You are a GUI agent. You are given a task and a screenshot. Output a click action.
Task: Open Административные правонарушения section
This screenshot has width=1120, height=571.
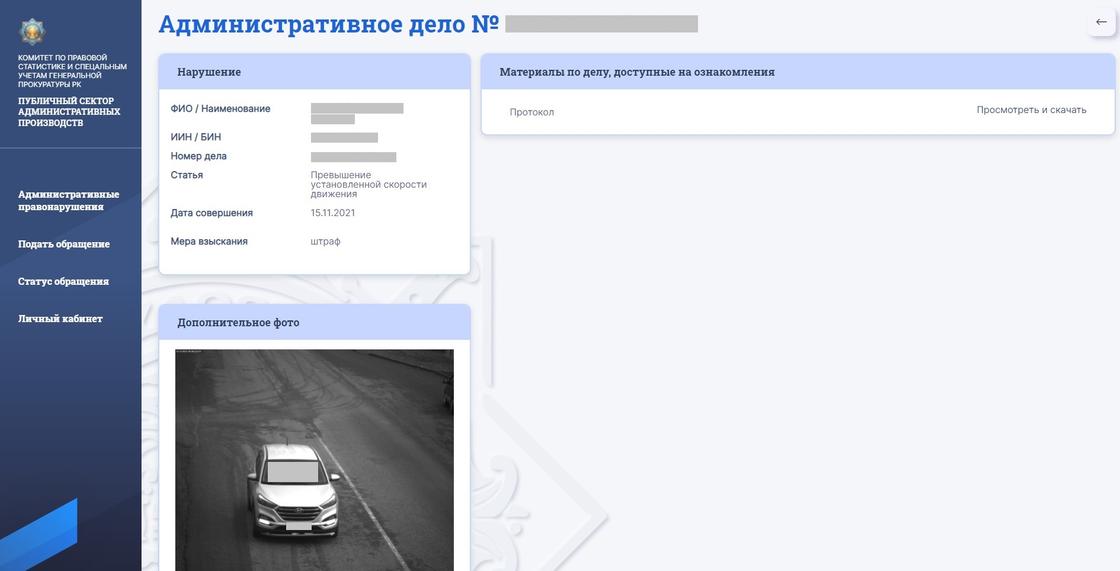click(69, 201)
